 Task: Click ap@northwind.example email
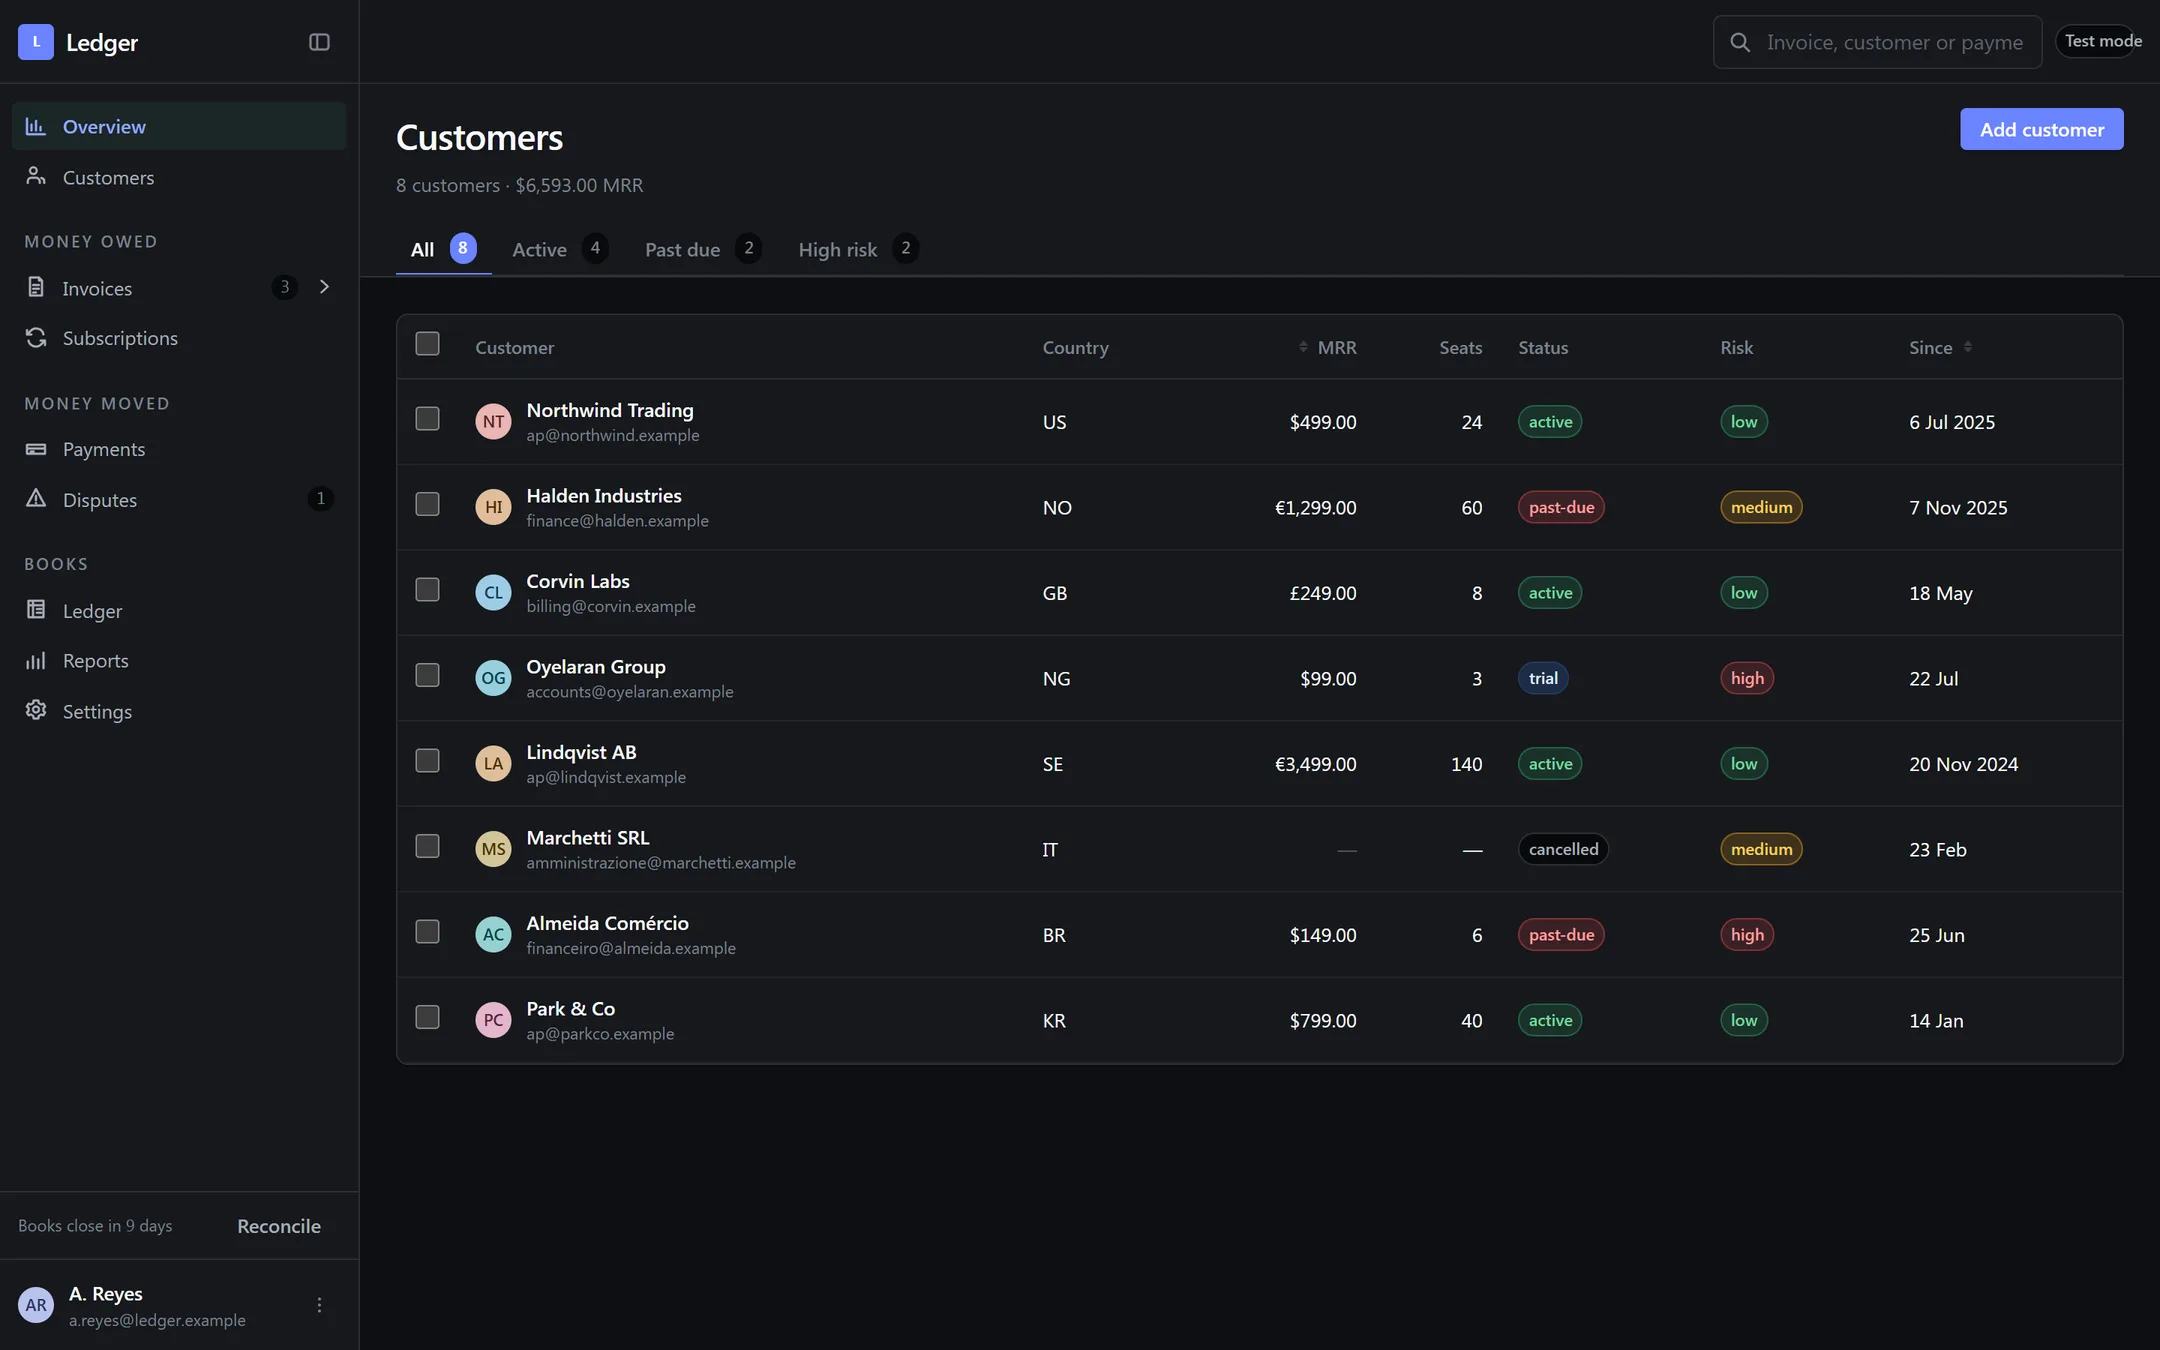tap(613, 435)
